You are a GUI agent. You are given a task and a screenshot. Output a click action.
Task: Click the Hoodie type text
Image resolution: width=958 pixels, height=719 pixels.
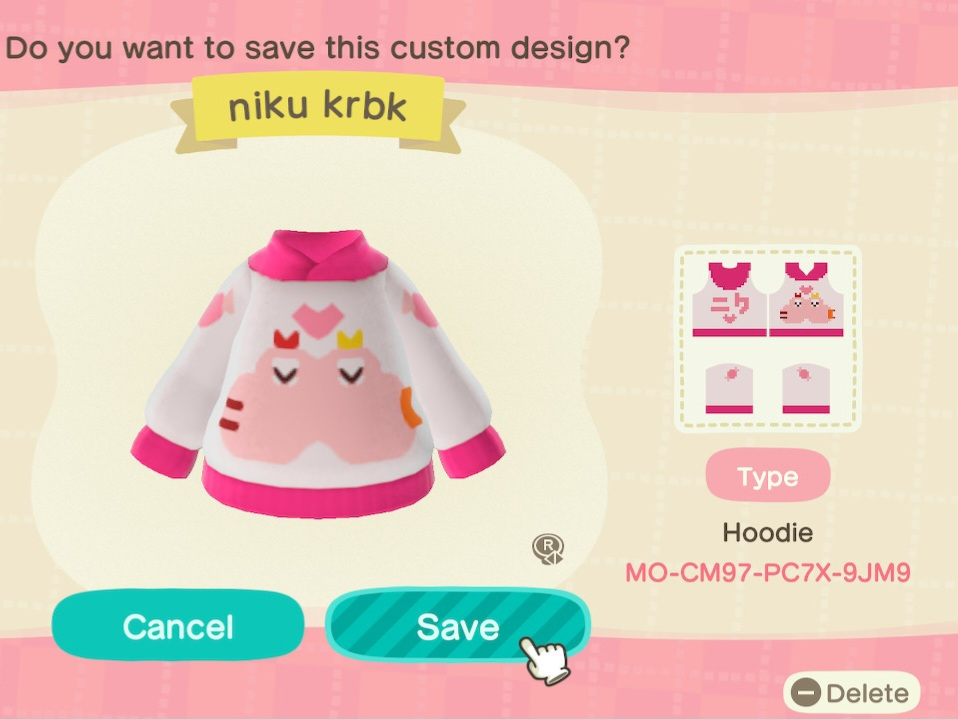point(768,533)
